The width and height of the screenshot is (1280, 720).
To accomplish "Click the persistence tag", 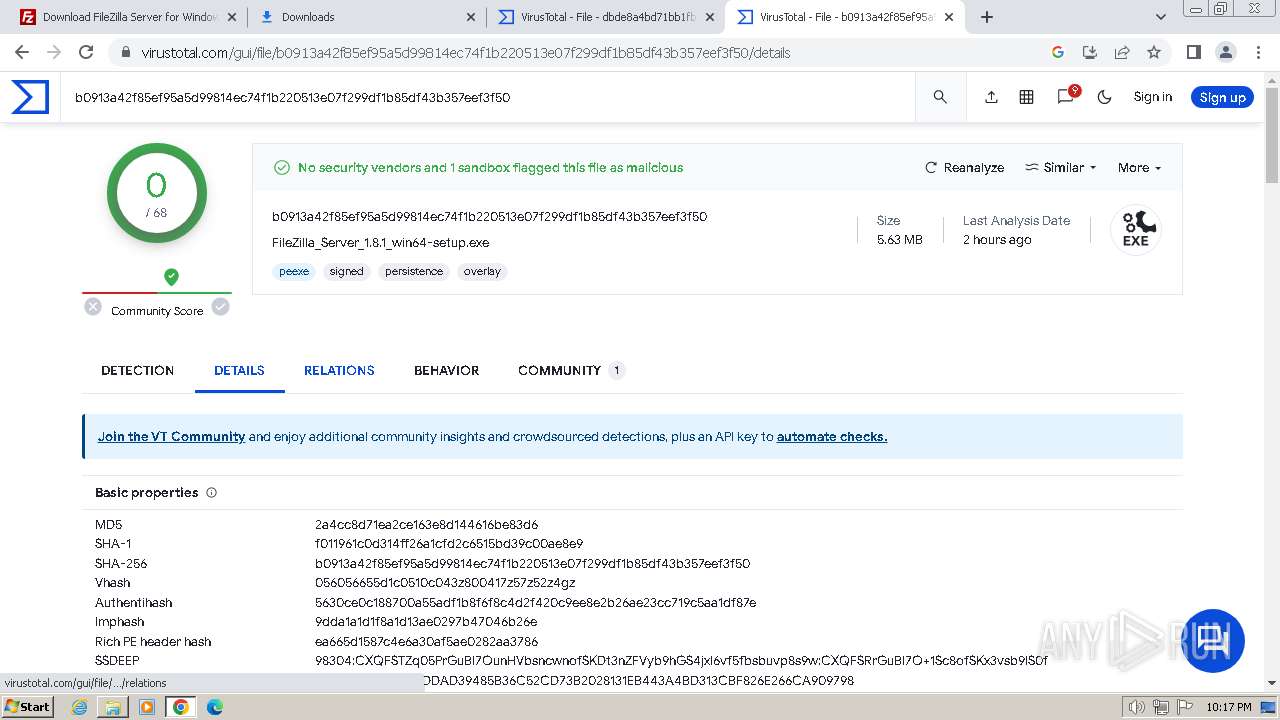I will point(414,272).
